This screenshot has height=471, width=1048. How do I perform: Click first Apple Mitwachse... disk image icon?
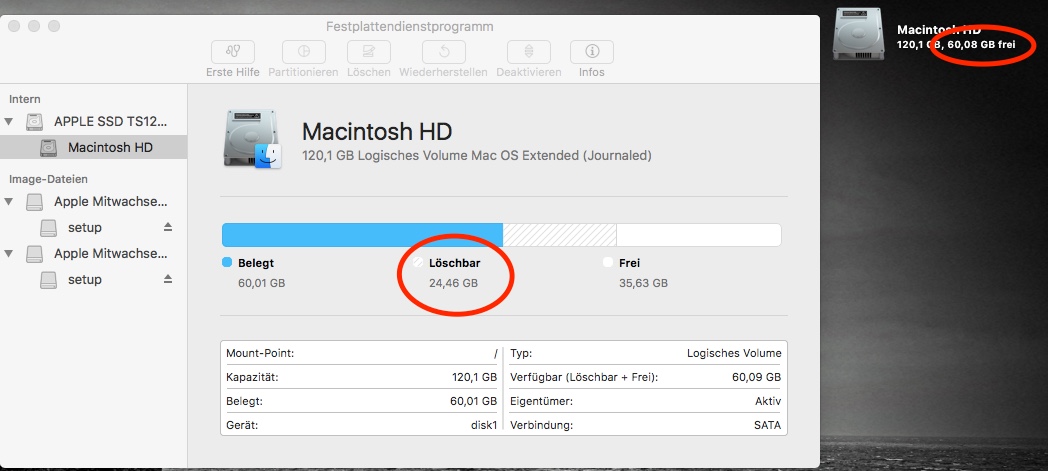pos(34,201)
